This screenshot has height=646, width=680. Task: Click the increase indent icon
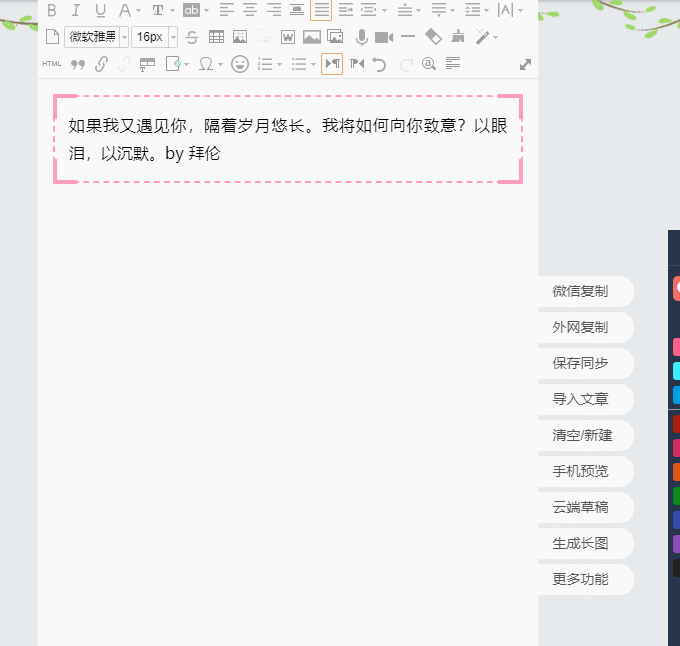(346, 10)
